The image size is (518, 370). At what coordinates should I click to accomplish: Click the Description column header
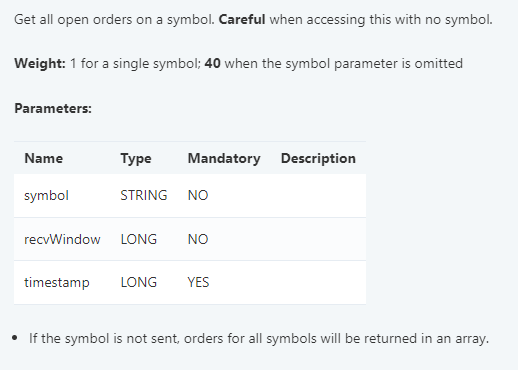[318, 158]
